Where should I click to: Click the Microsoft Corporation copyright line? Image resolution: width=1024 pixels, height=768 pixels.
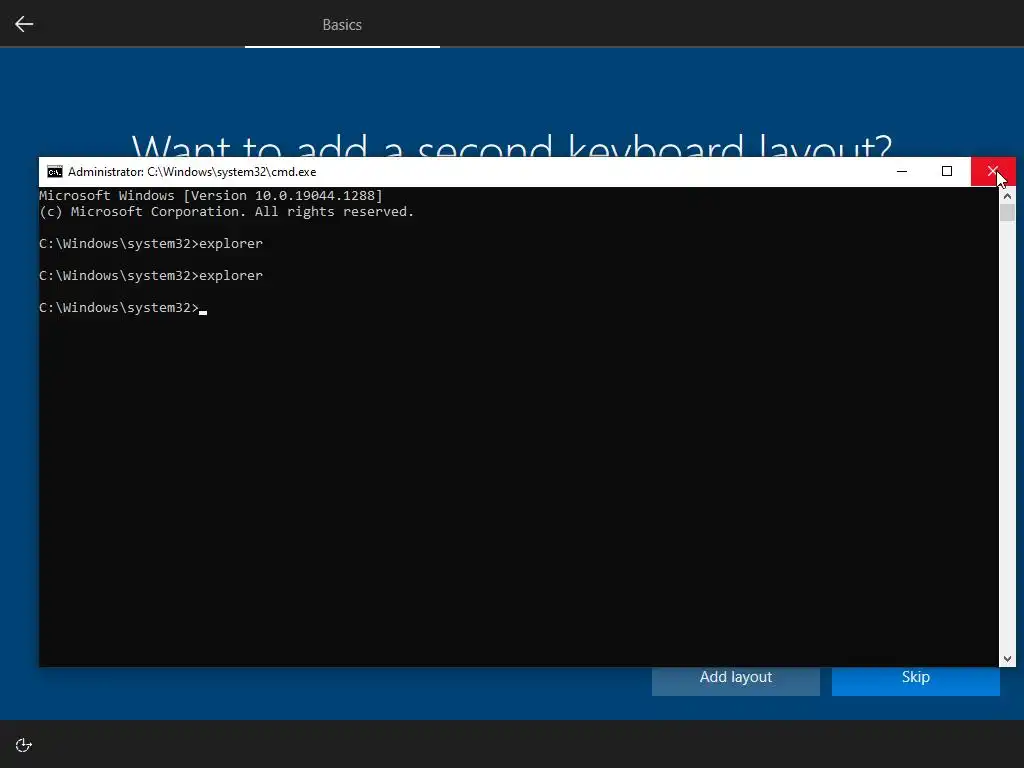(227, 212)
